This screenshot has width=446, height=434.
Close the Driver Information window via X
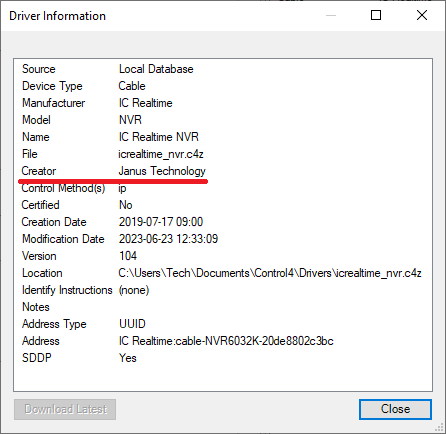click(x=422, y=15)
